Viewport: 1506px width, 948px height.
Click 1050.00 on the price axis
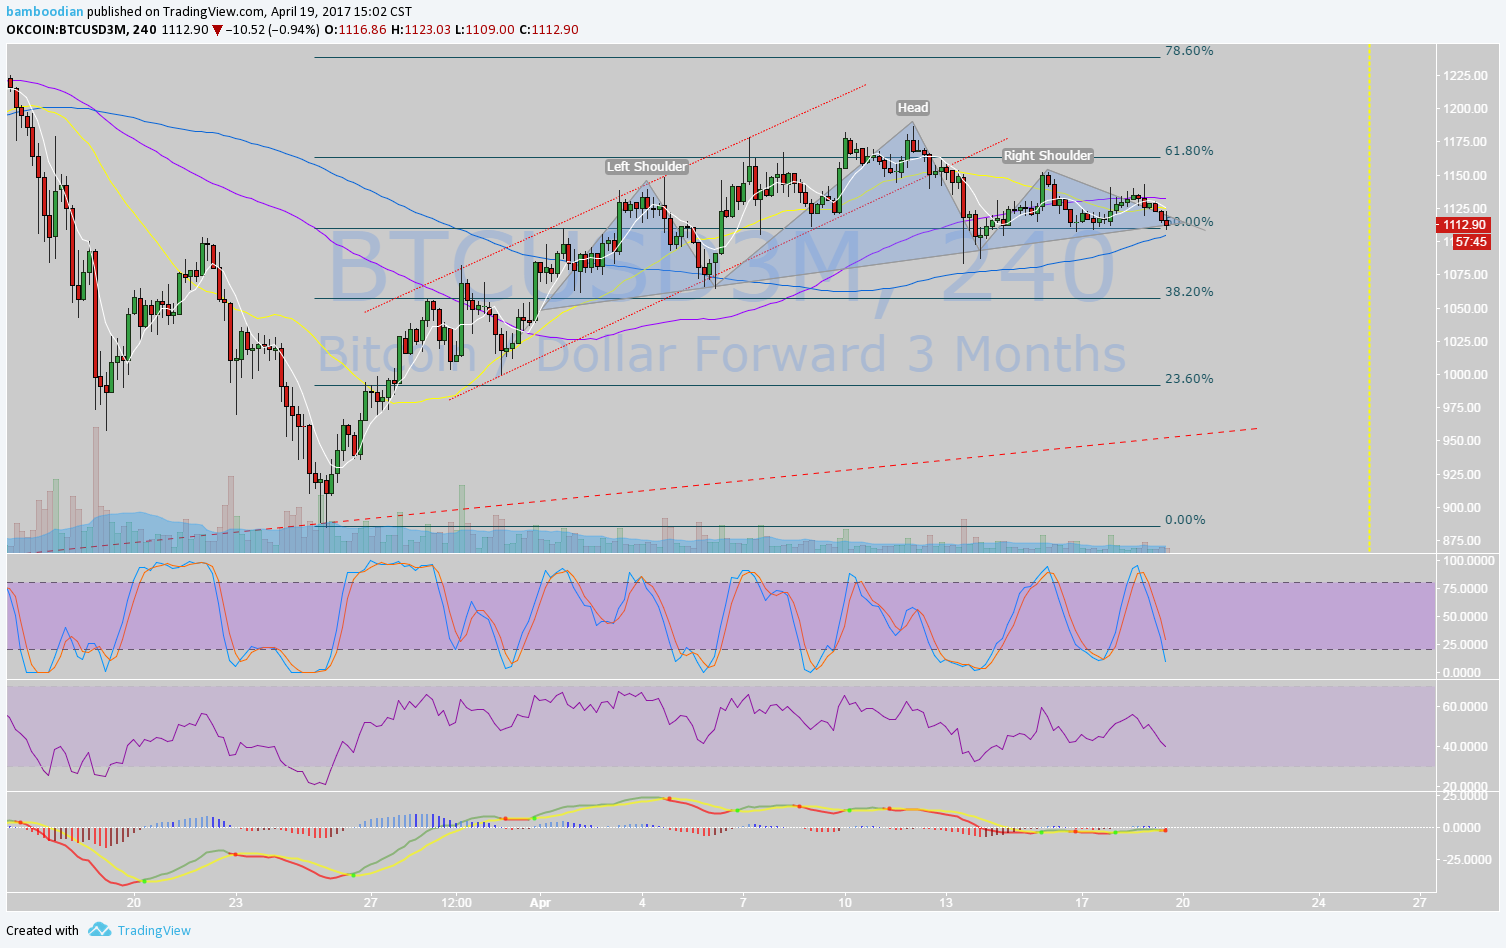(x=1466, y=308)
